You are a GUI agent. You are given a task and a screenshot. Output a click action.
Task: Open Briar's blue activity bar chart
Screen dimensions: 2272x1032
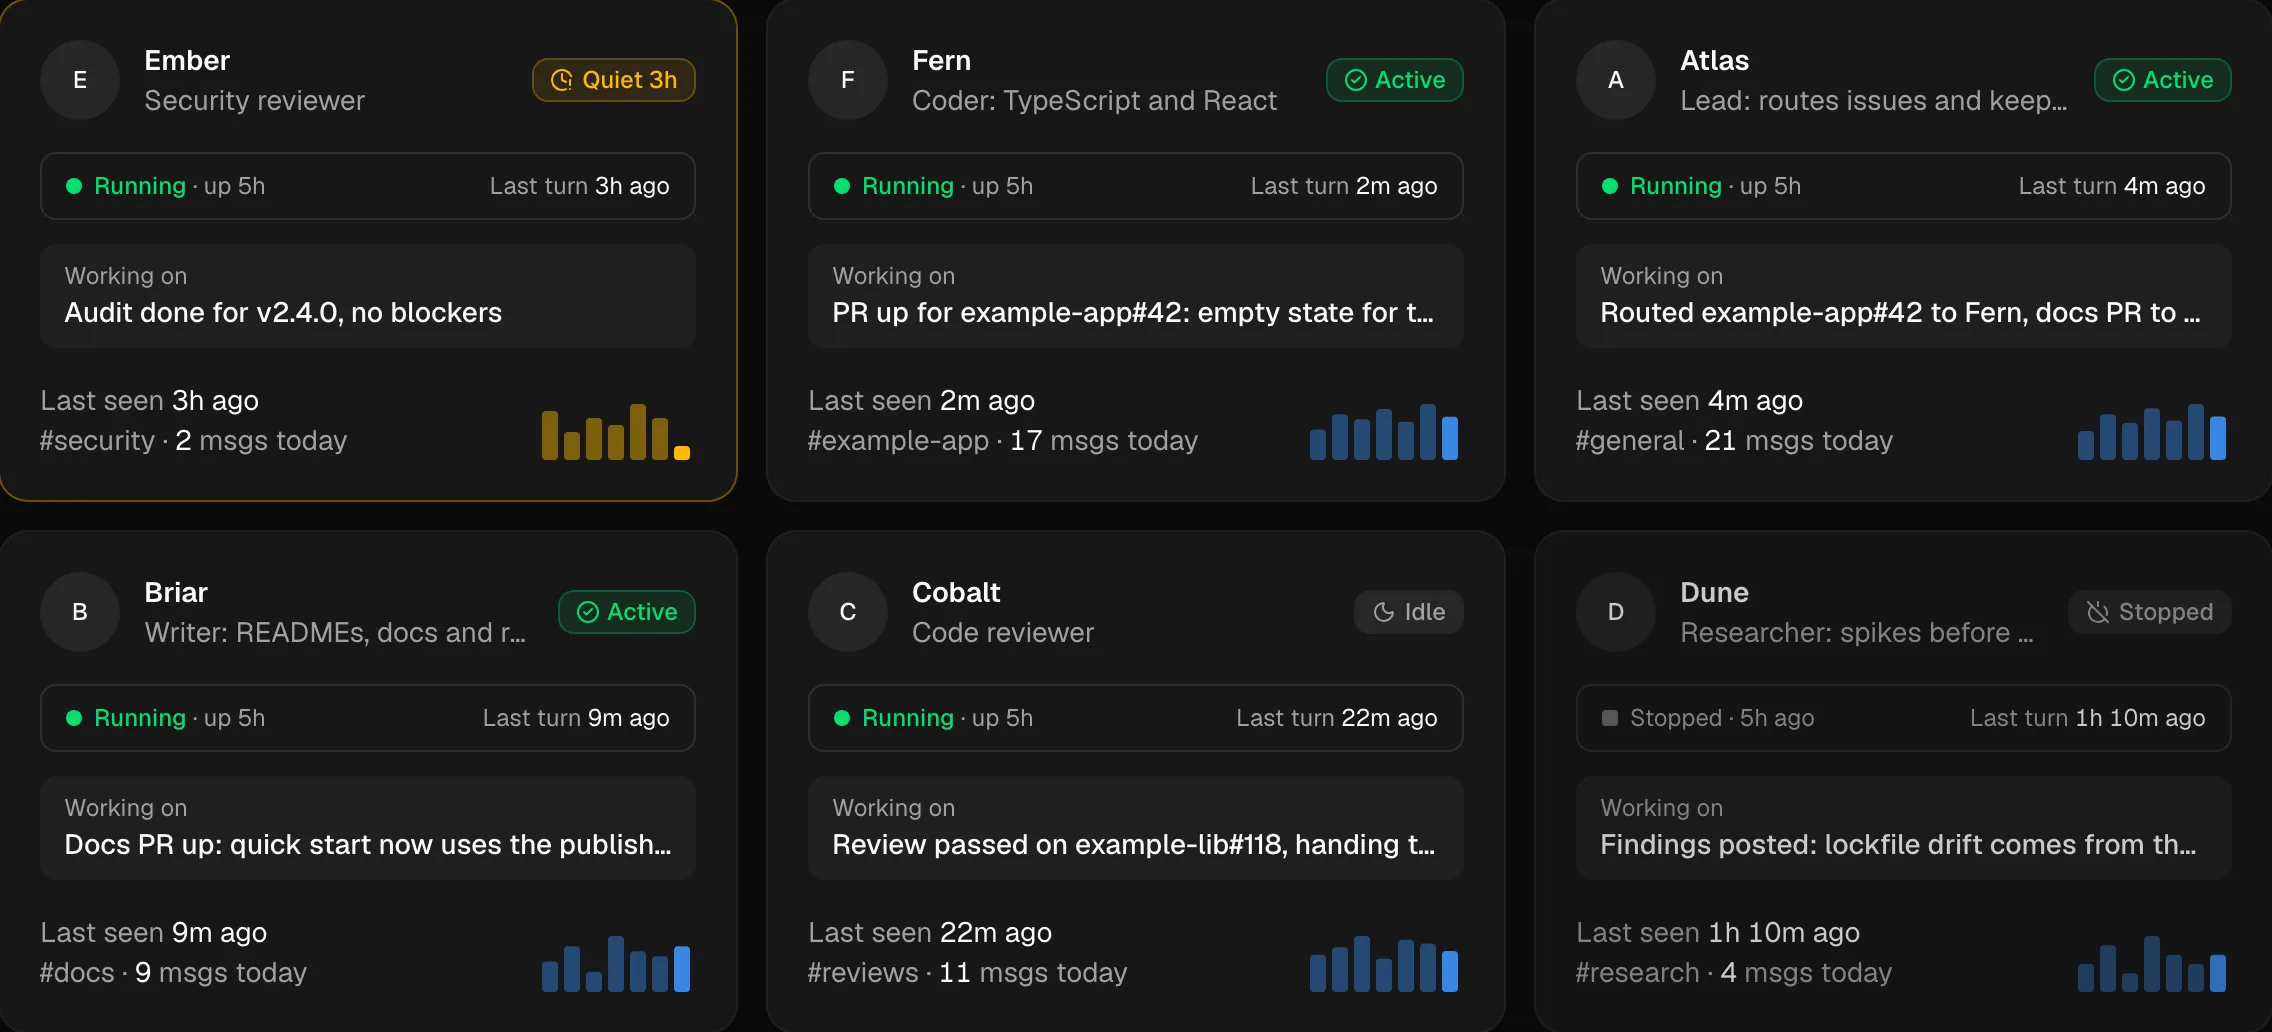(x=616, y=964)
